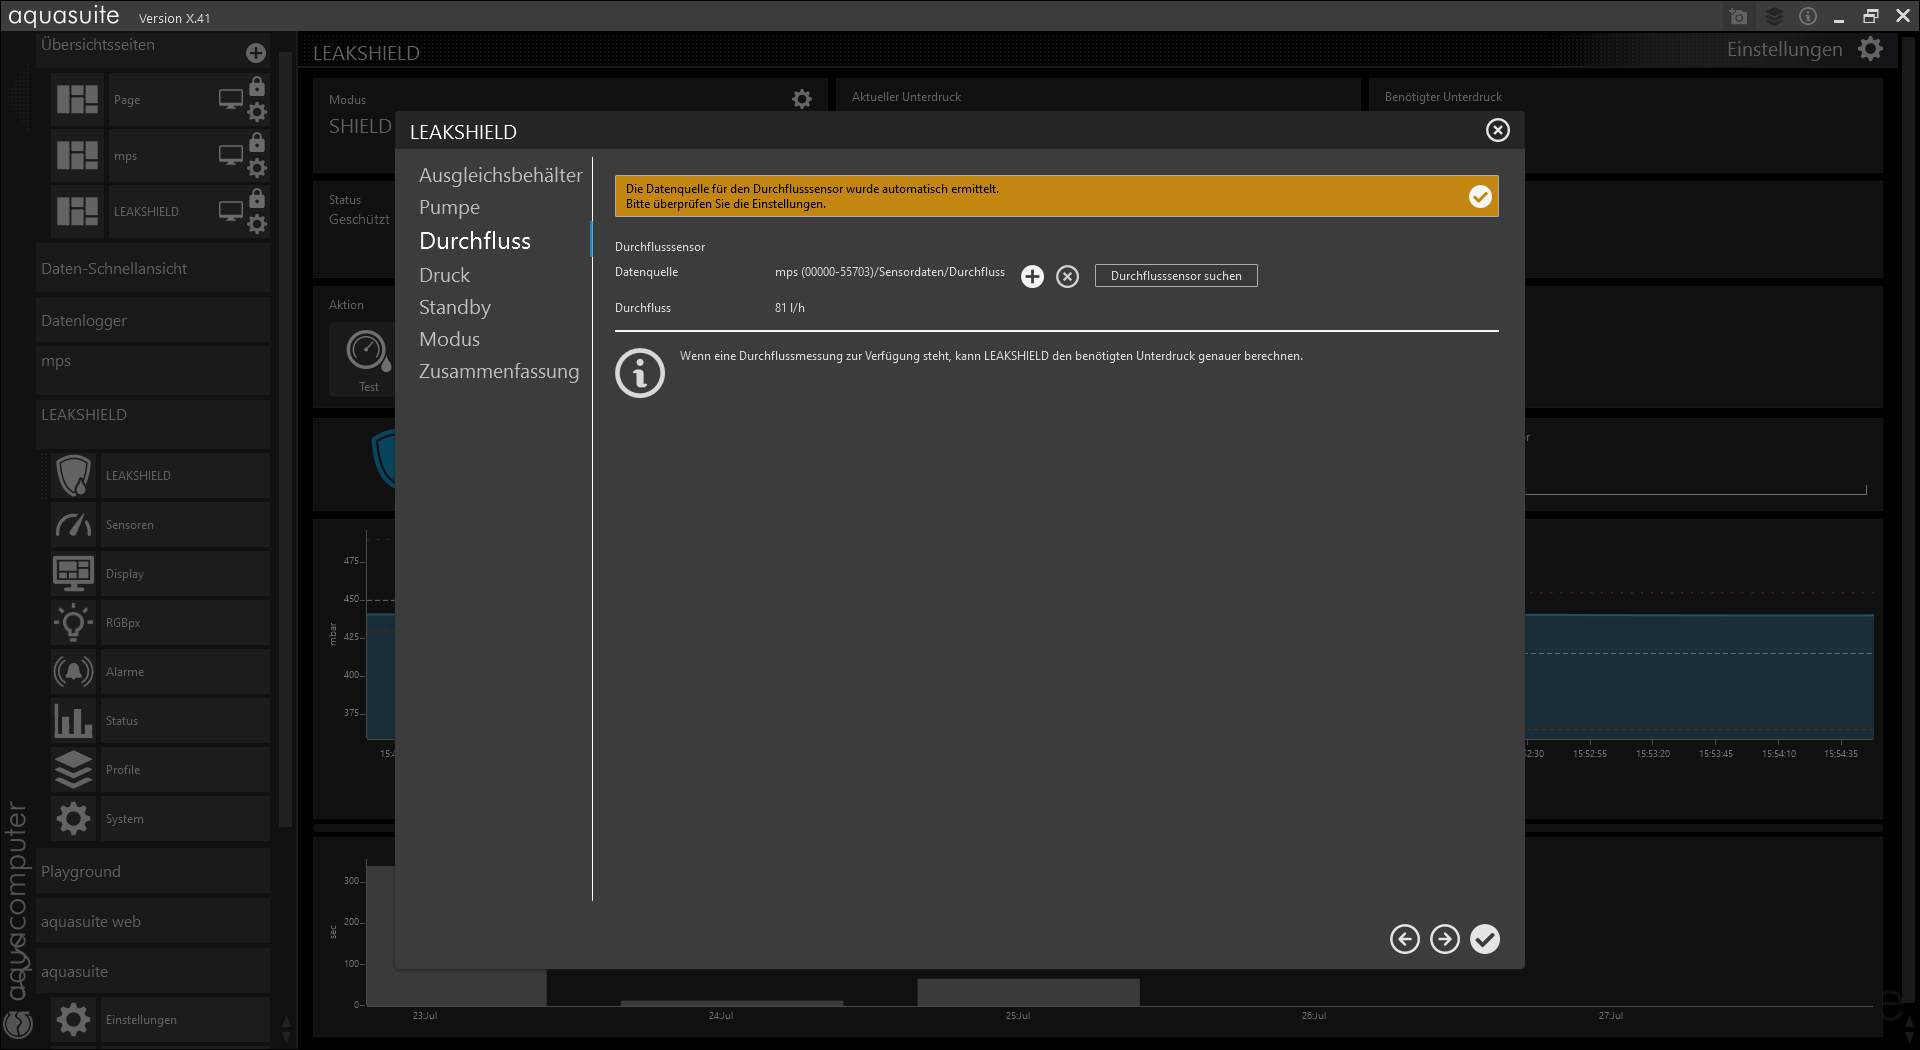
Task: Collapse the LEAKSHIELD device section
Action: click(84, 415)
